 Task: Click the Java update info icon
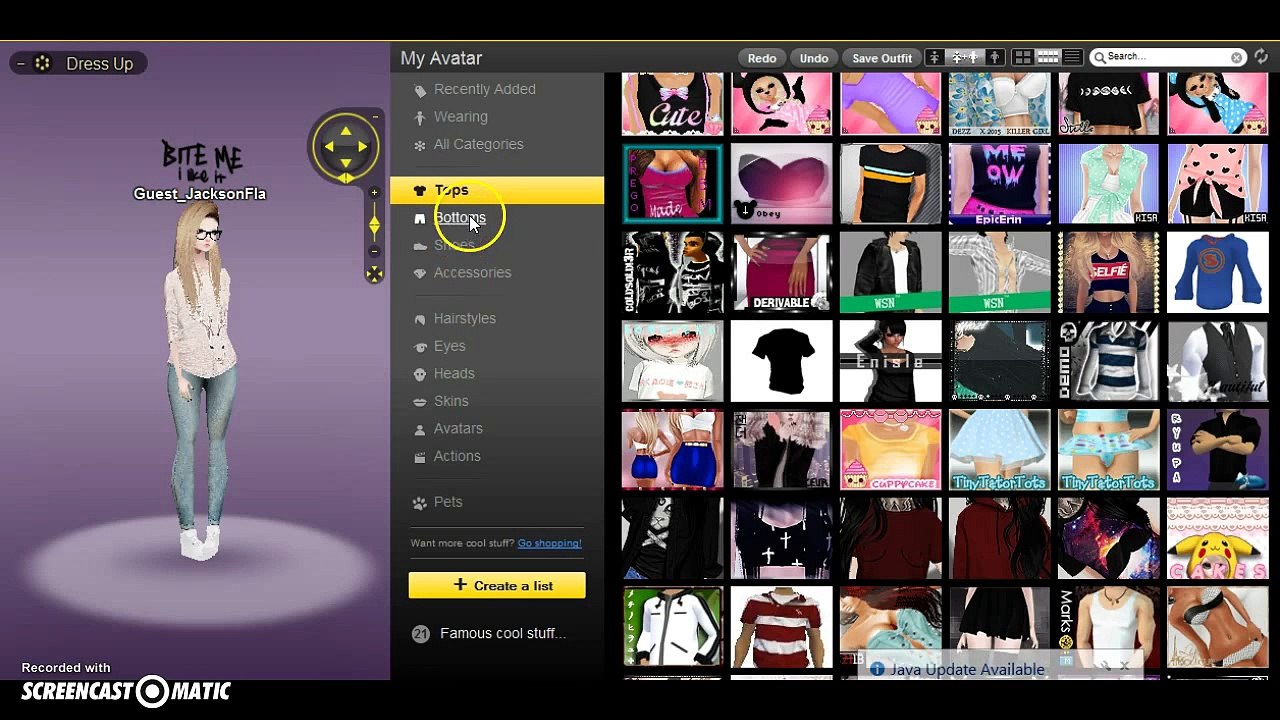tap(877, 669)
